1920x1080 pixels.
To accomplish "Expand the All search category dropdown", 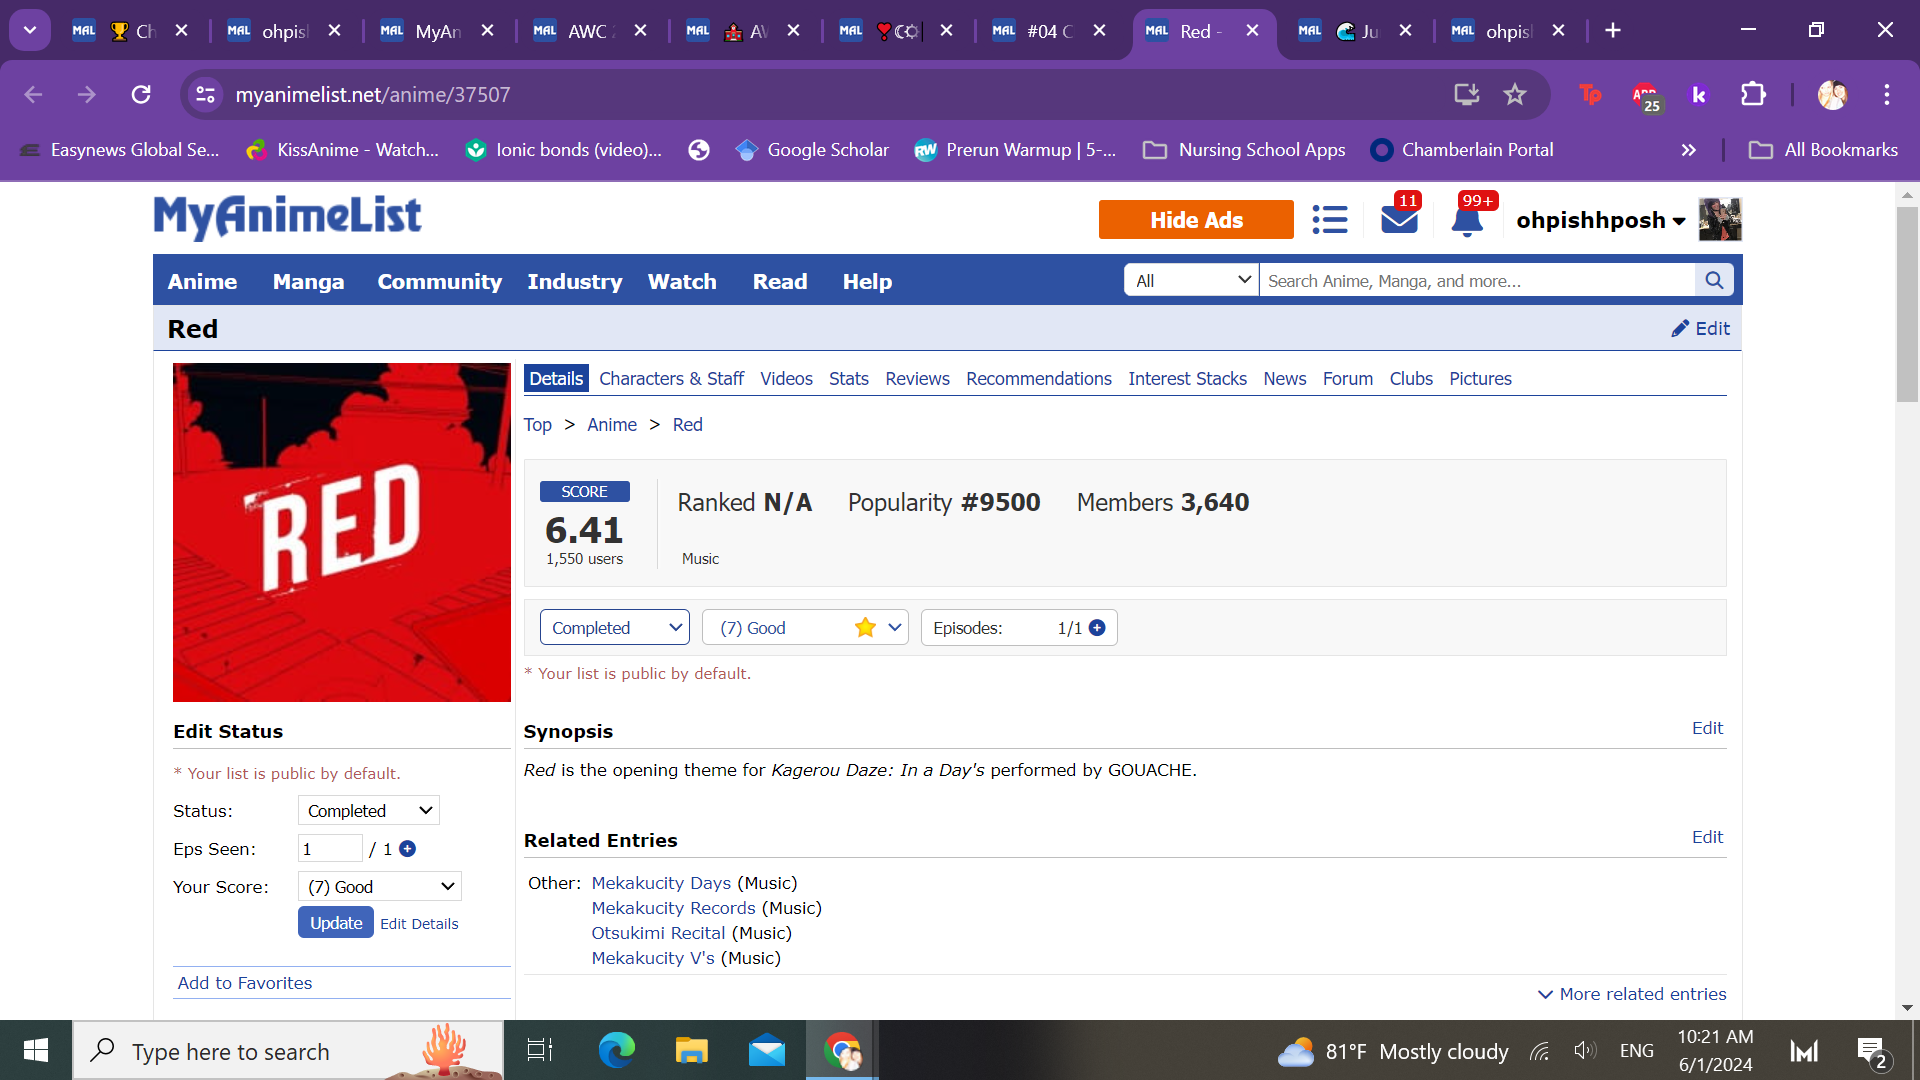I will click(x=1192, y=281).
